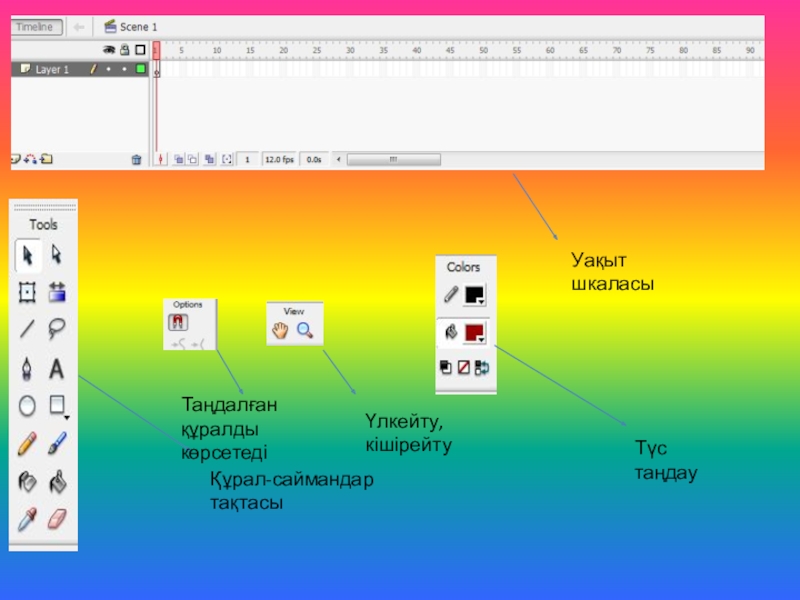Viewport: 800px width, 600px height.
Task: Click the Timeline button
Action: point(37,27)
